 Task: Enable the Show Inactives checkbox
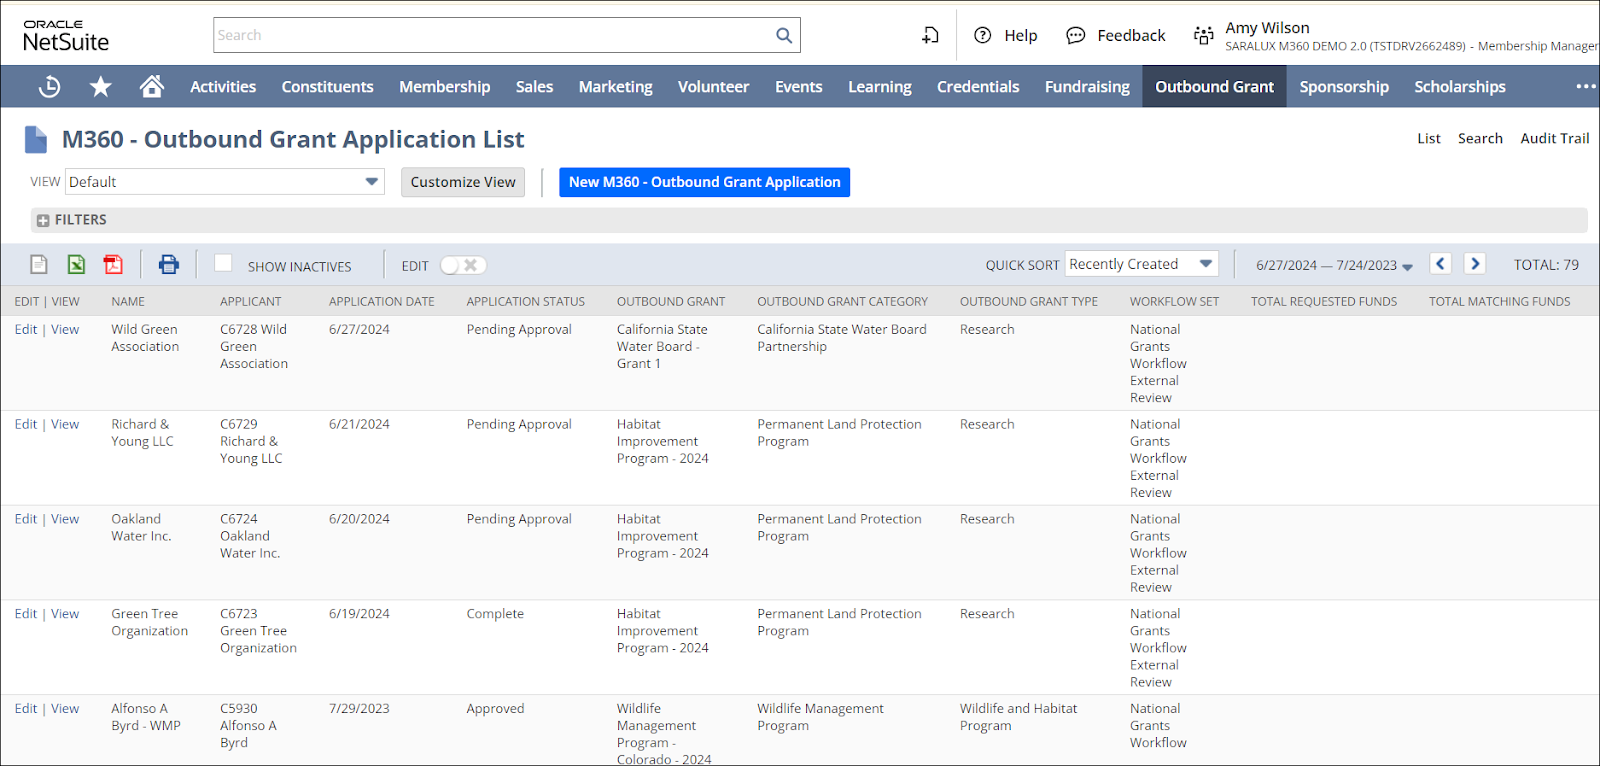(x=223, y=263)
